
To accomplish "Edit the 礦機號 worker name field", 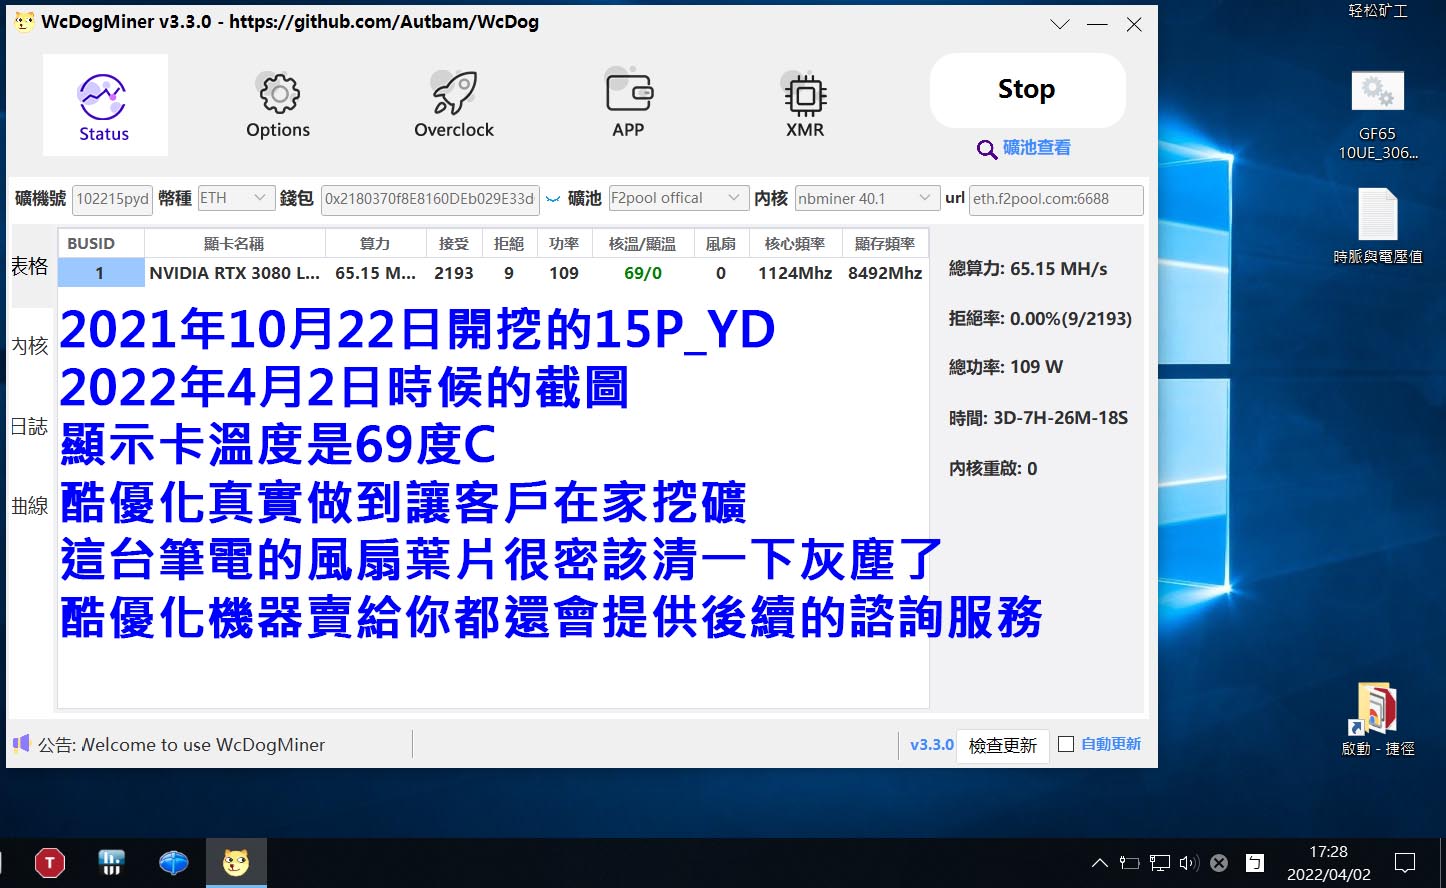I will click(112, 199).
